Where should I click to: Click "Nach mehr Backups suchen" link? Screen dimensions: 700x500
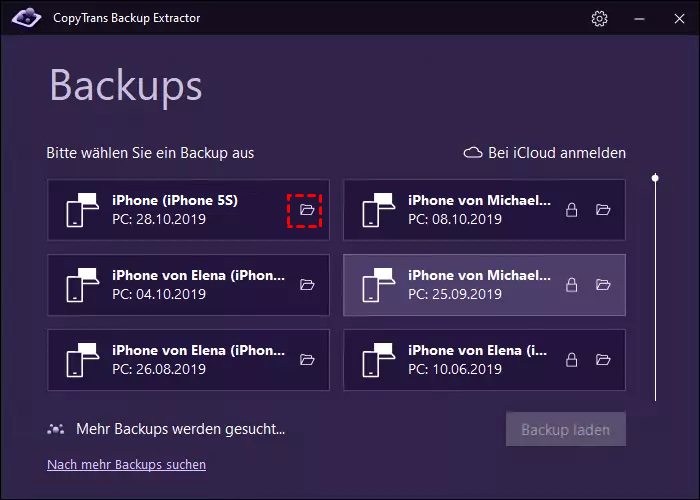126,464
